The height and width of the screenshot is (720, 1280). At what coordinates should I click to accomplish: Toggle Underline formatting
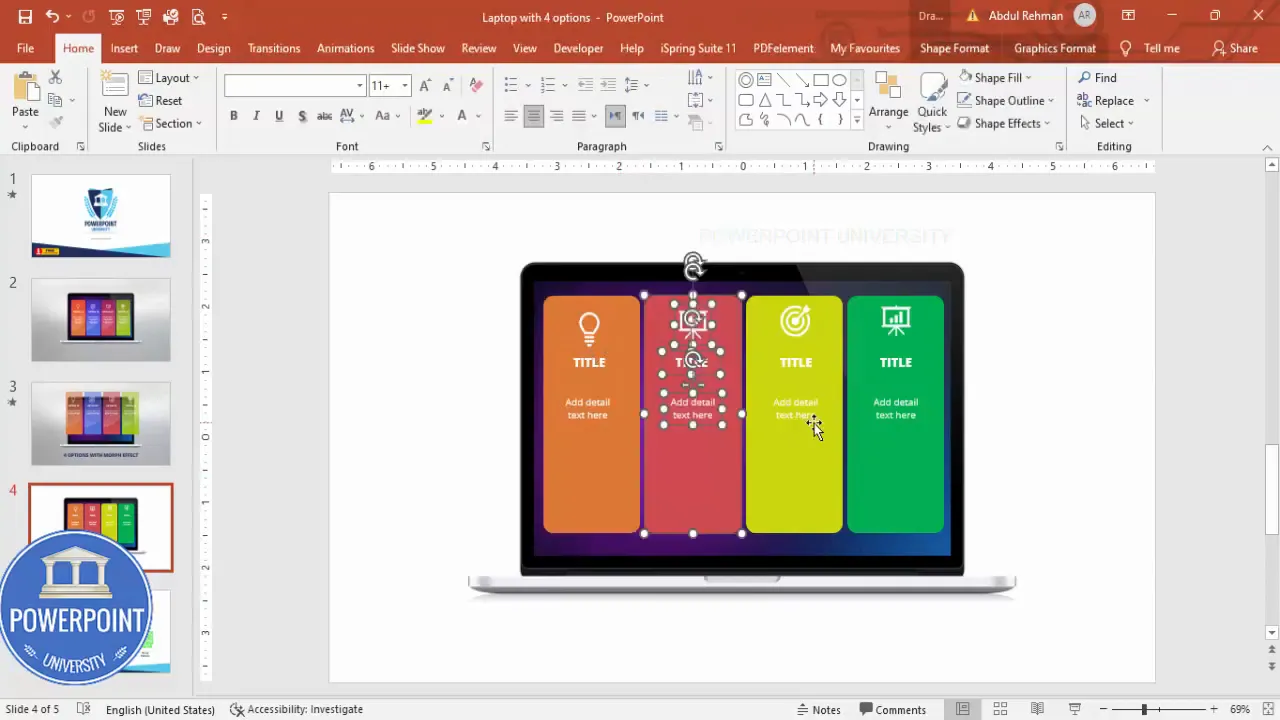click(x=279, y=116)
